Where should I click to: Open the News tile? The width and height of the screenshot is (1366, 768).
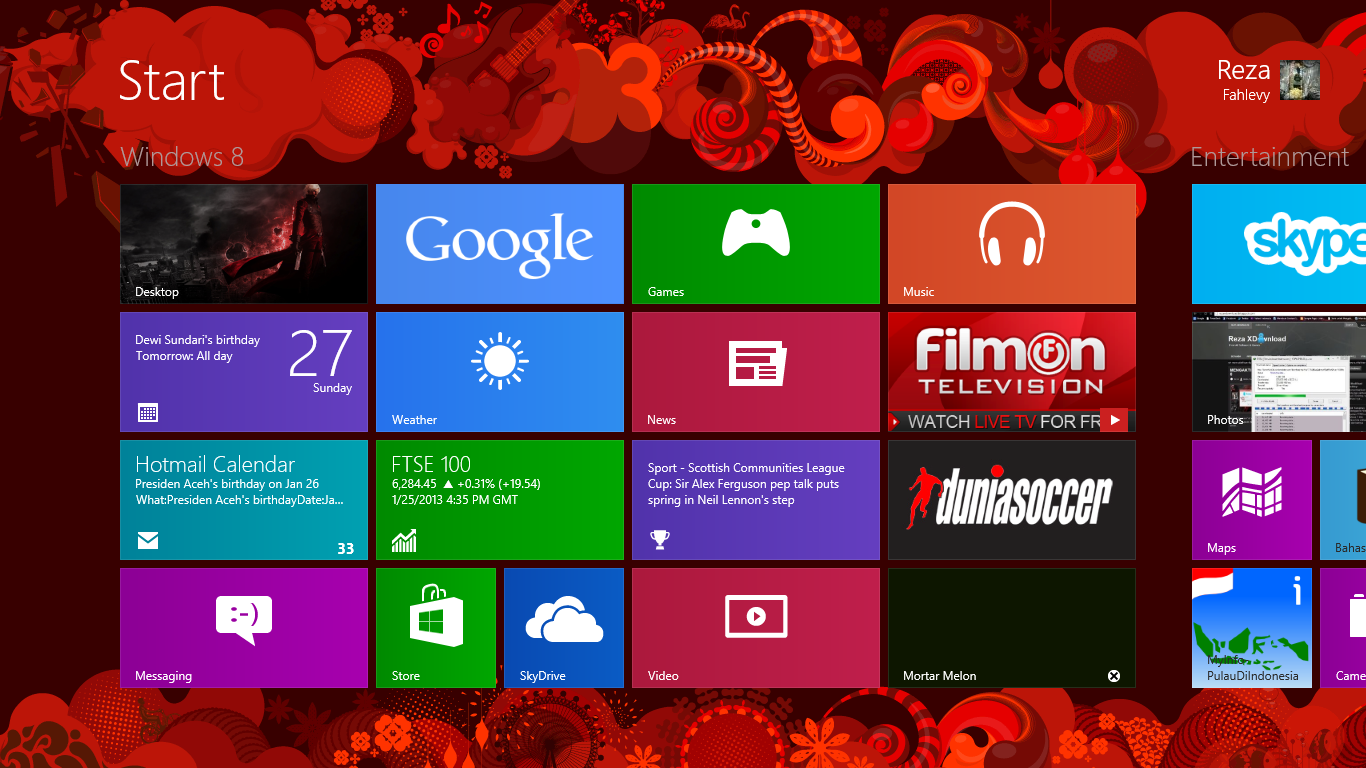756,372
